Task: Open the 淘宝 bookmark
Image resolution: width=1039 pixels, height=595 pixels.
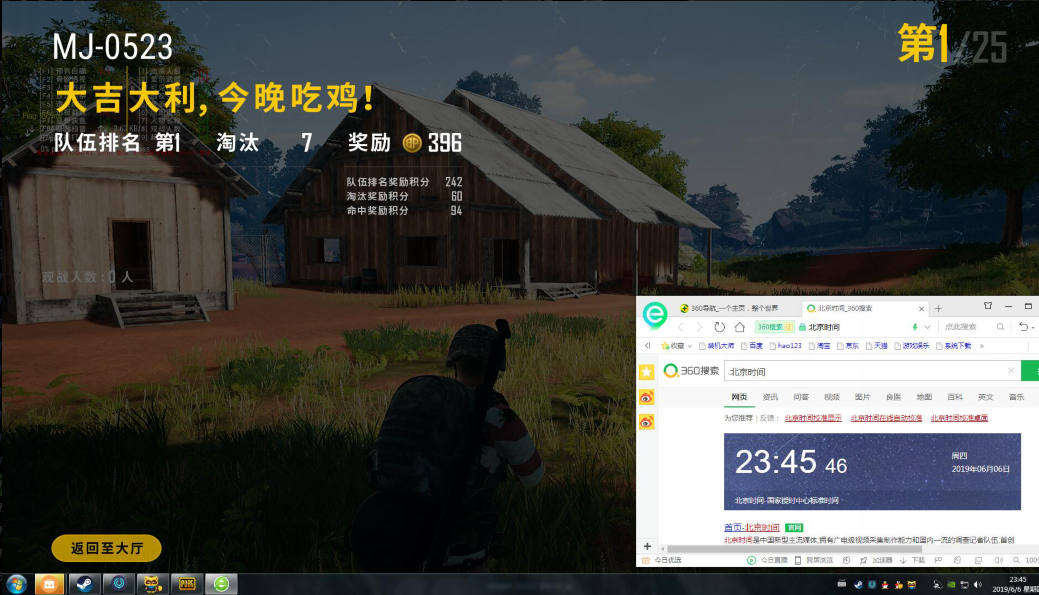Action: tap(819, 346)
